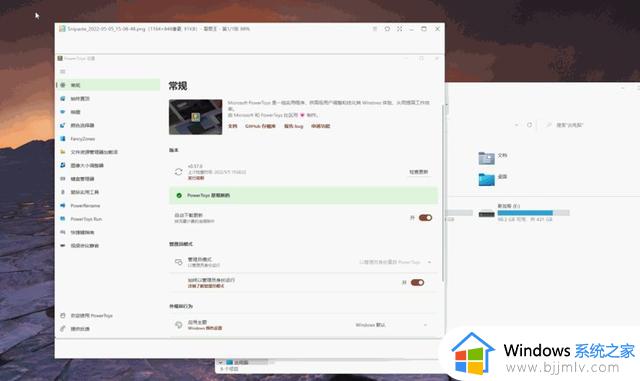Open the 快捷键指南 module in sidebar
Screen dimensions: 640x381
pyautogui.click(x=108, y=232)
